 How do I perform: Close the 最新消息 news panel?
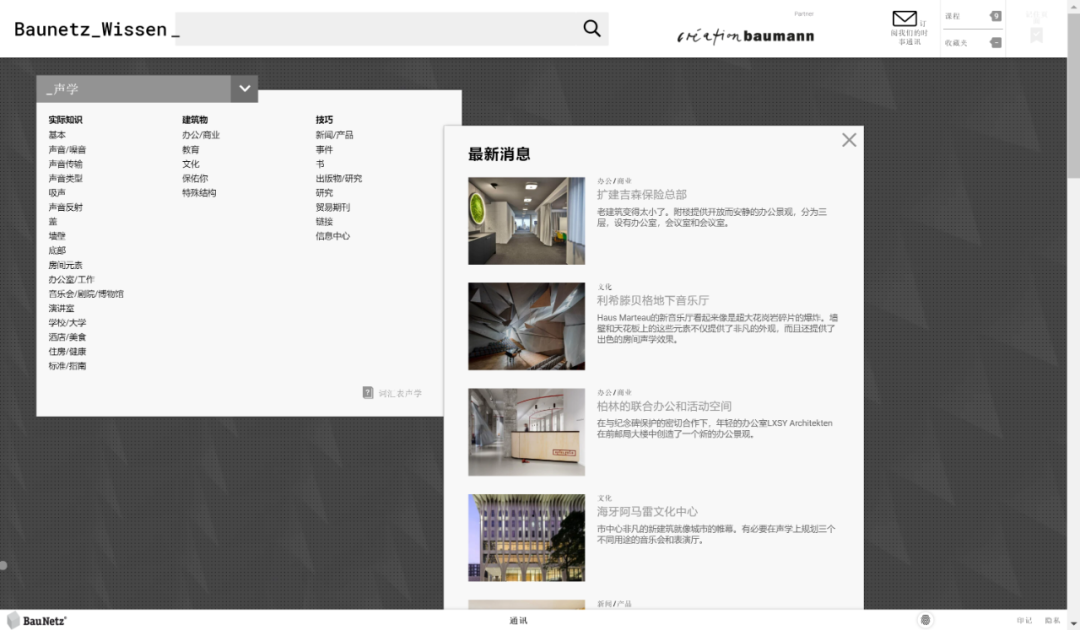pos(849,140)
